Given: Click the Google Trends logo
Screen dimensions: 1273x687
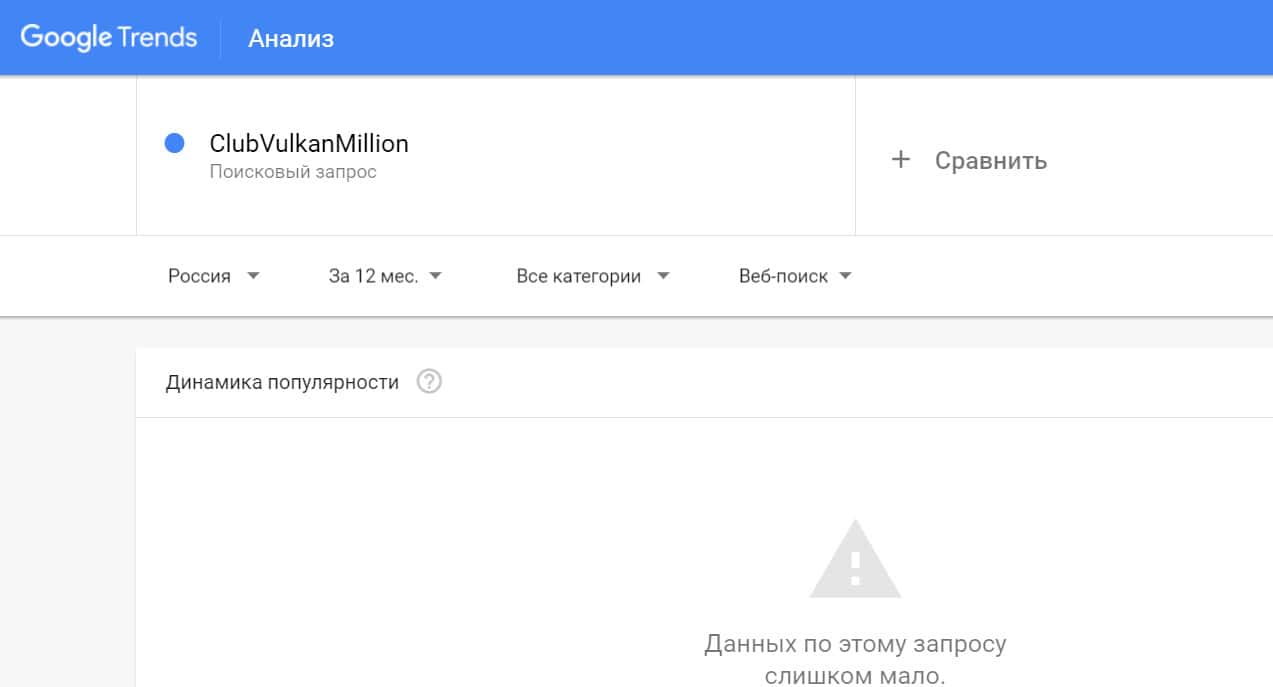Looking at the screenshot, I should pos(109,38).
